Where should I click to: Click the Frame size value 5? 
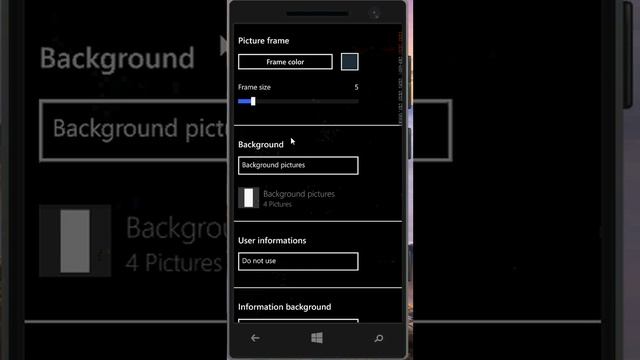[x=356, y=87]
